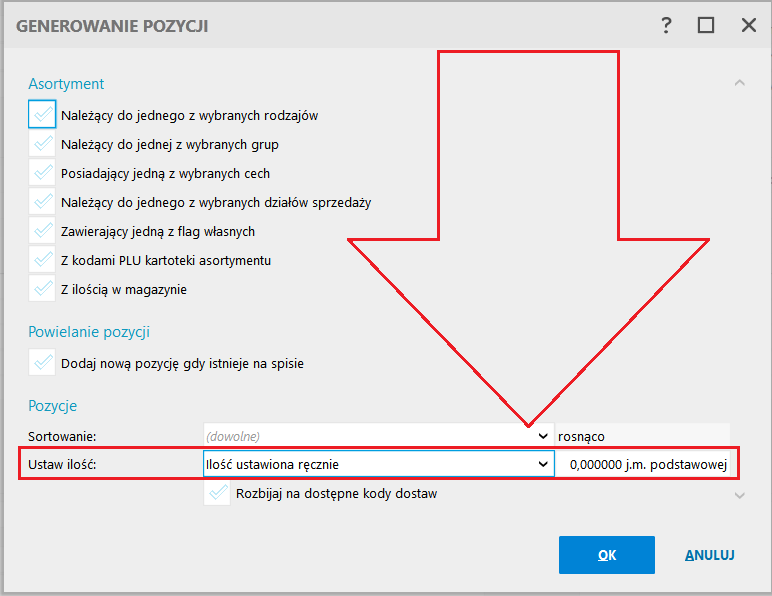Click the ANULUJ button
This screenshot has height=596, width=772.
coord(710,555)
